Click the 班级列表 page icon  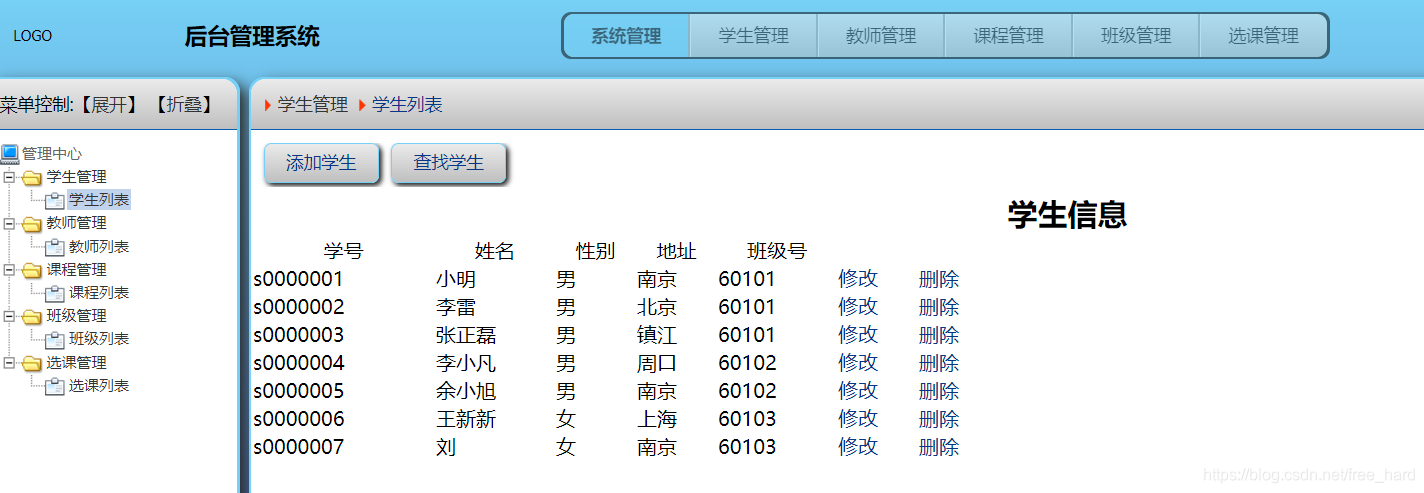[55, 340]
